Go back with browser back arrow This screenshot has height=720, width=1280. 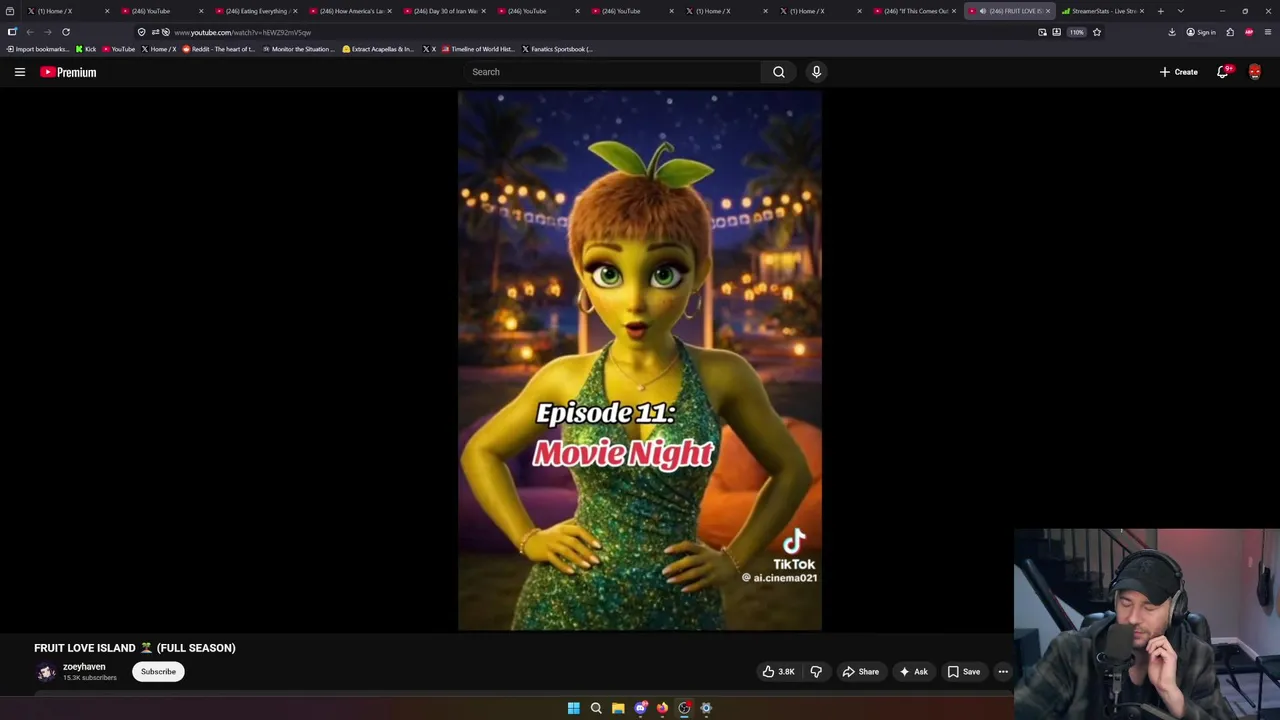[x=30, y=32]
